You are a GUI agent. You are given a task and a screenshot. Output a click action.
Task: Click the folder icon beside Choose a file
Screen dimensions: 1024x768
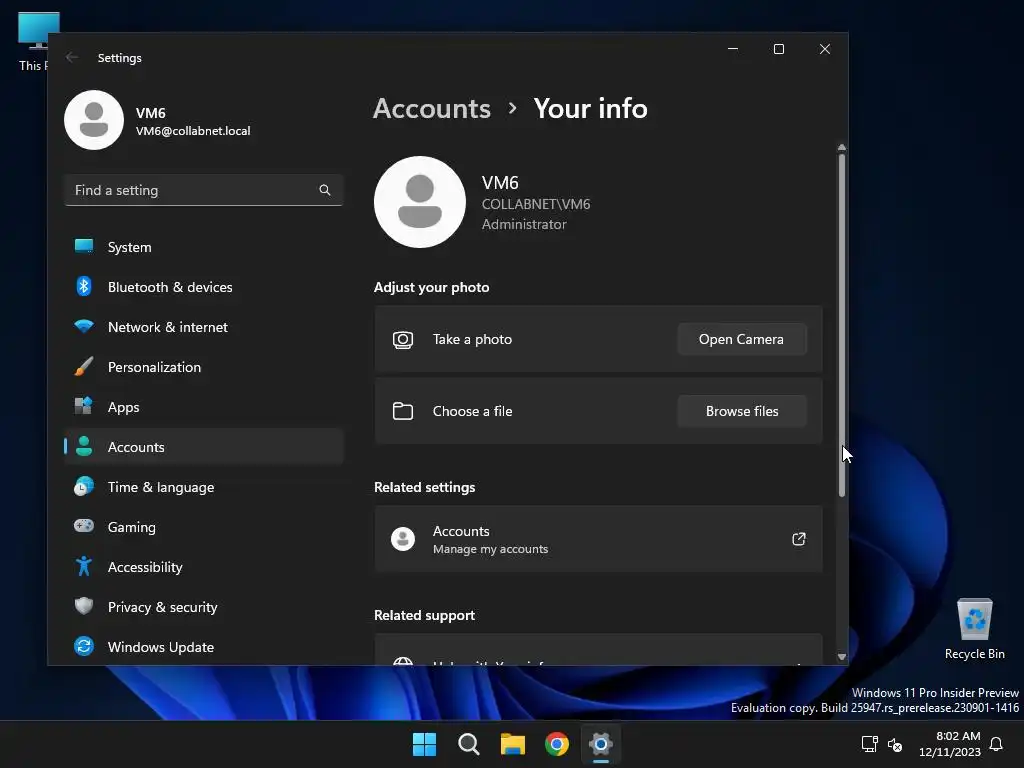403,411
